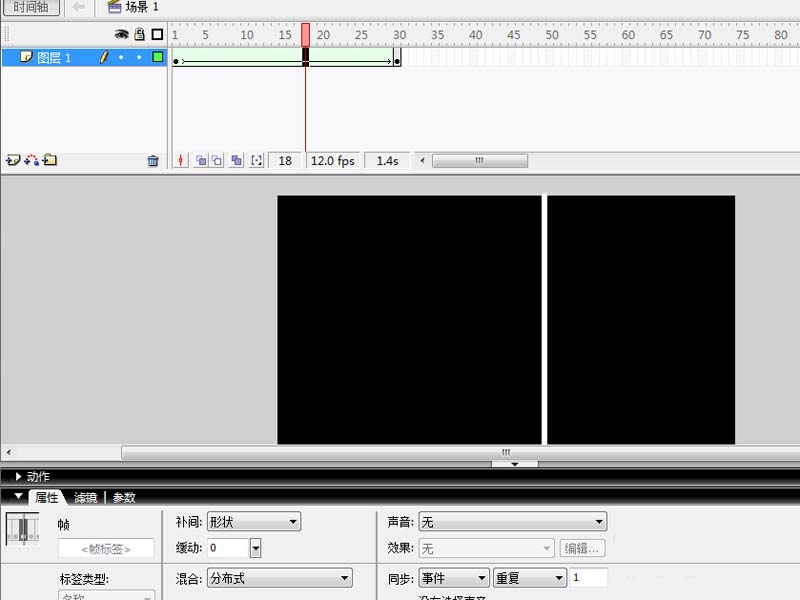Click the 帧标签 frame label field
Viewport: 800px width, 600px height.
coord(105,549)
